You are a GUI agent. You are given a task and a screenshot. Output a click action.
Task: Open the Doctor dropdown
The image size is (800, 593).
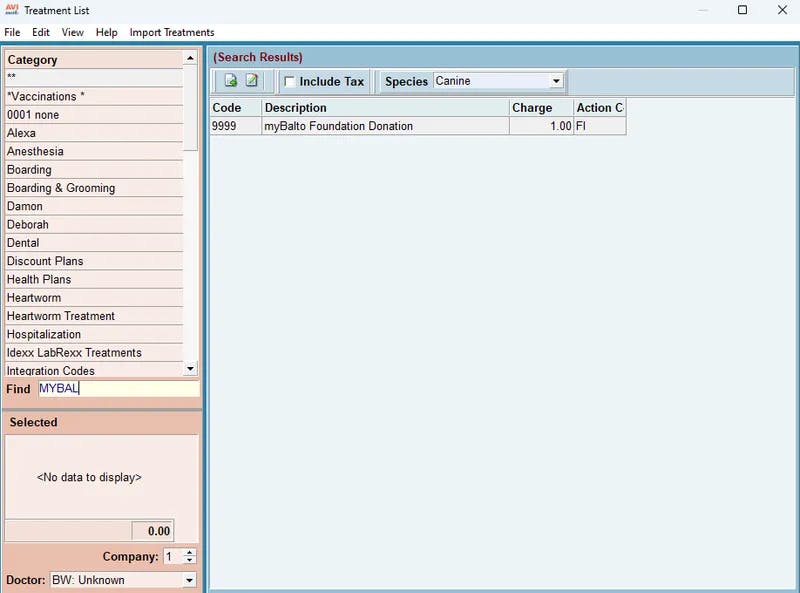tap(189, 580)
